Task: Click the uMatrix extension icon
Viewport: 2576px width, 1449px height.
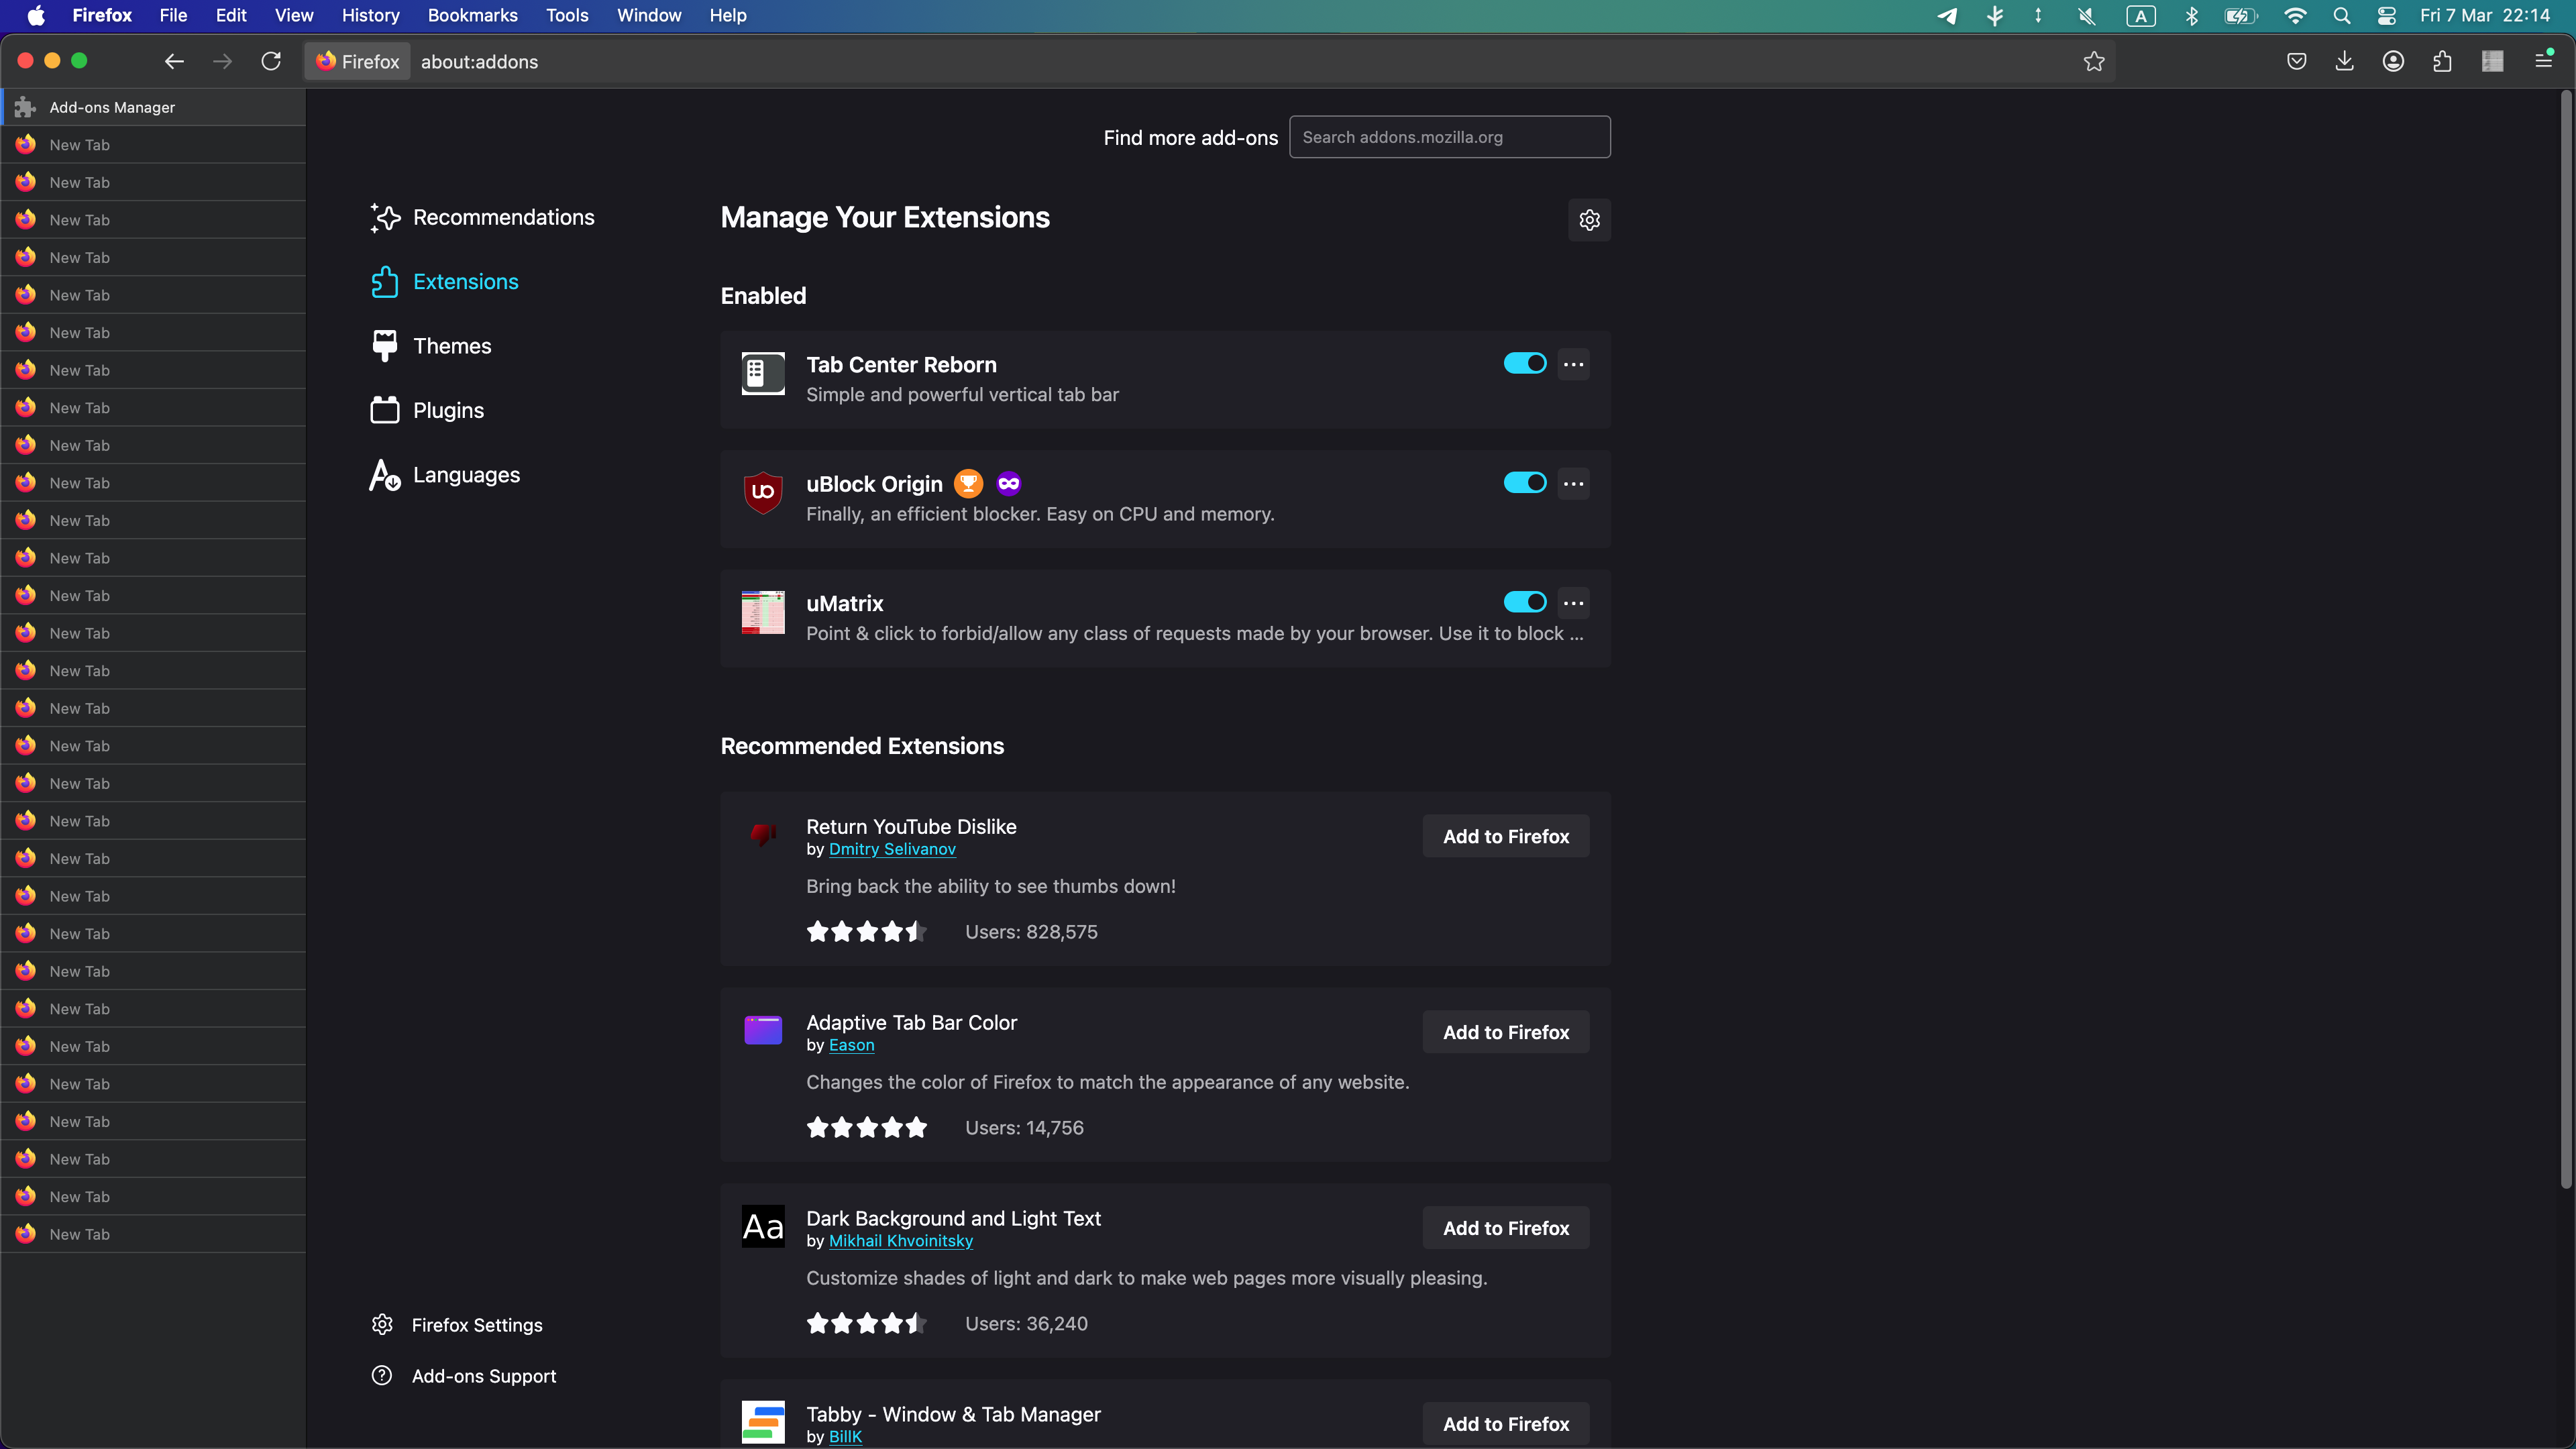Action: click(x=763, y=612)
